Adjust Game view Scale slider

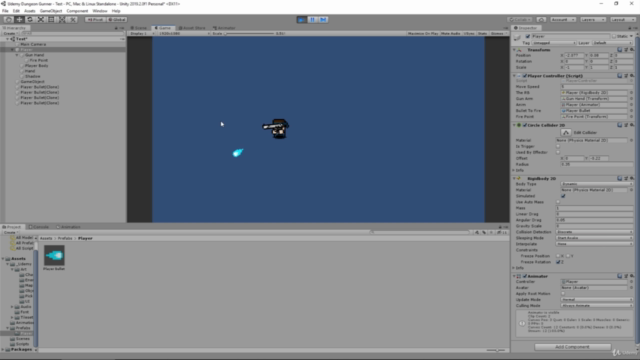[249, 33]
